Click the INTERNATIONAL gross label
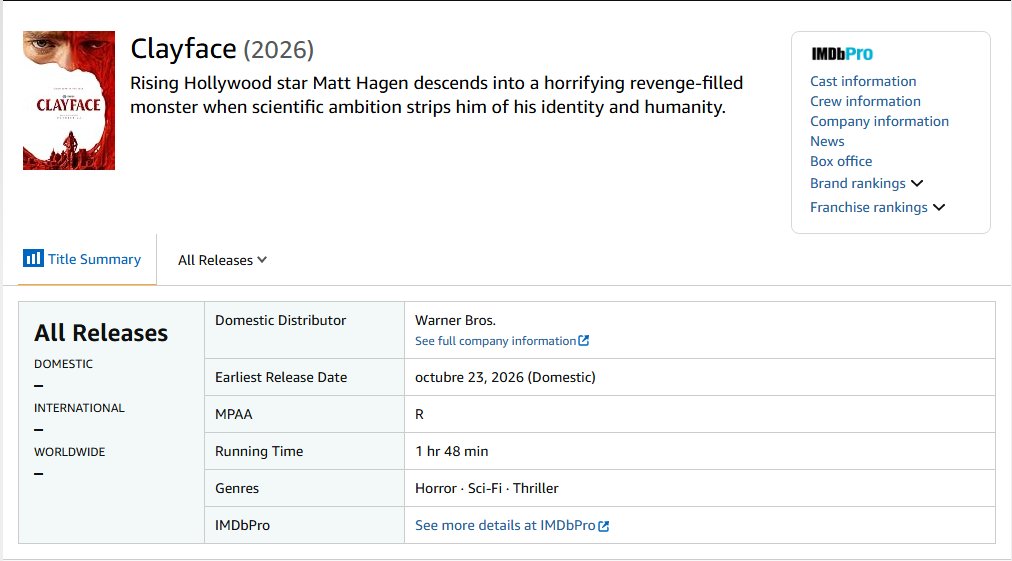The height and width of the screenshot is (561, 1012). click(x=79, y=408)
